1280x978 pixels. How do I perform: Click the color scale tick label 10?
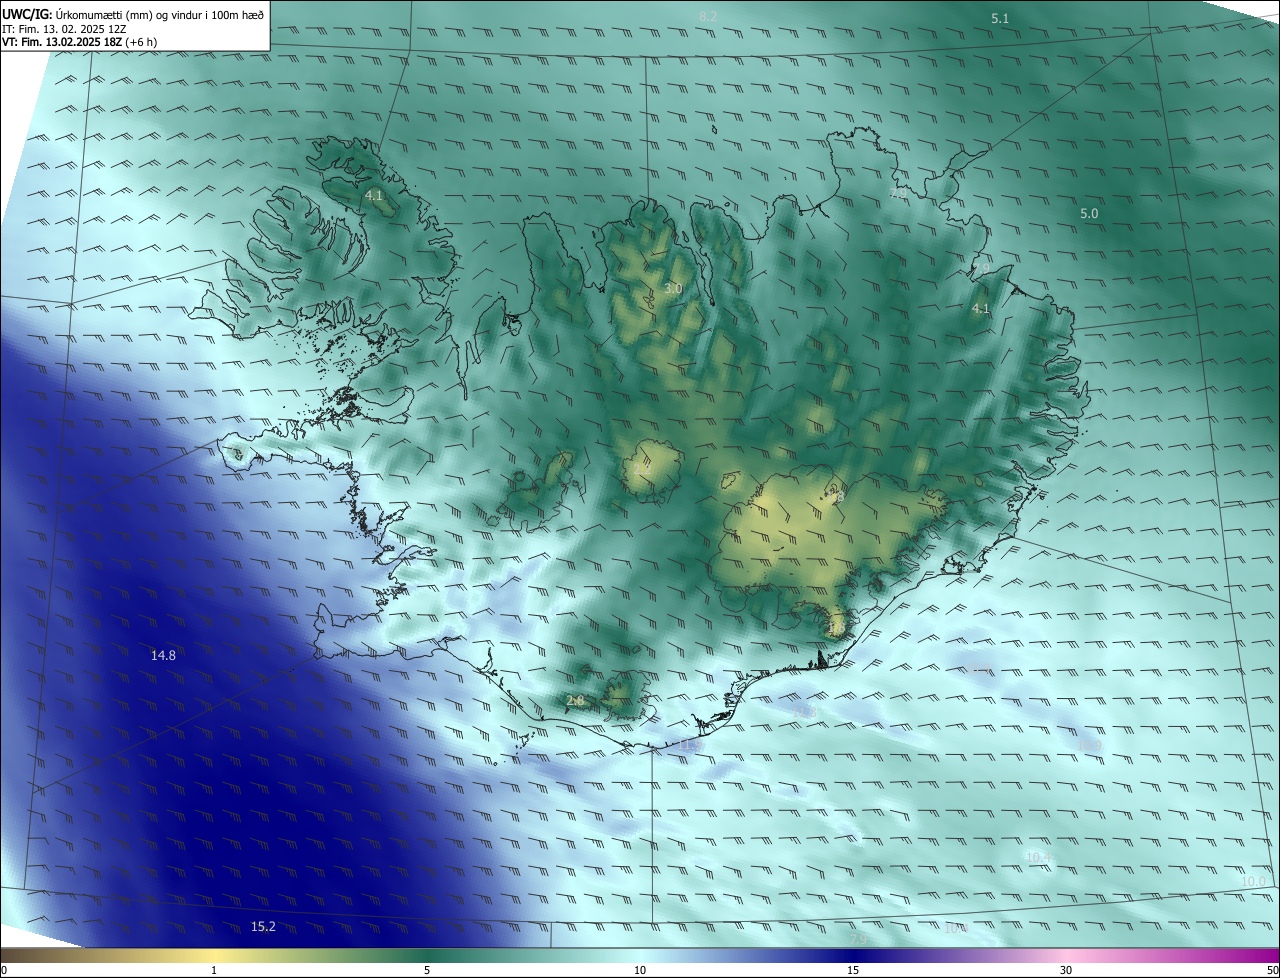(640, 970)
